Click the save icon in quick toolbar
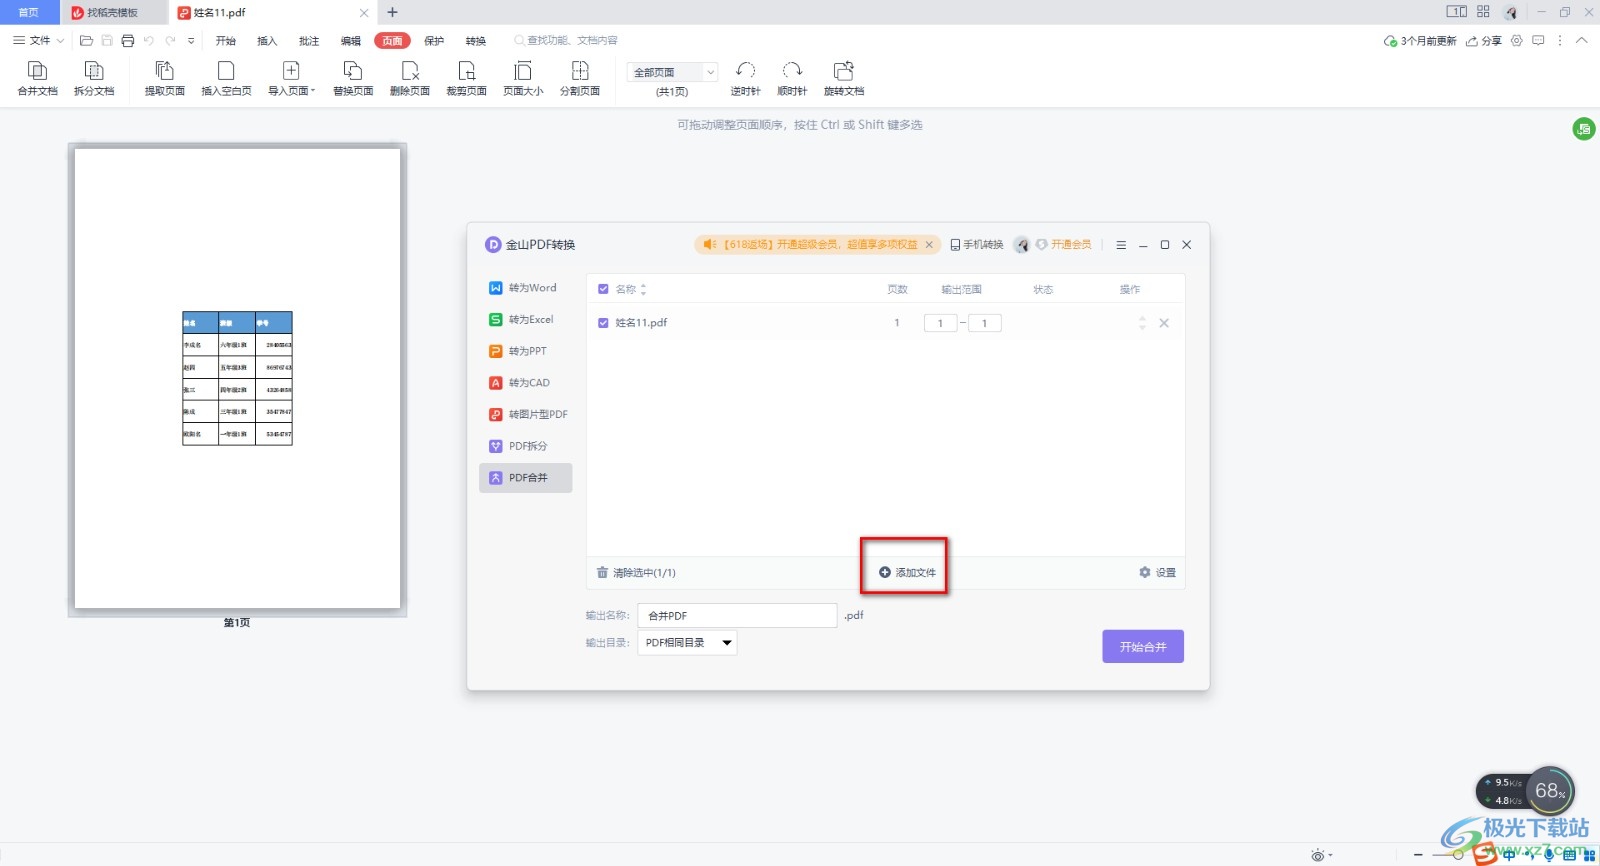This screenshot has height=866, width=1600. [x=107, y=41]
